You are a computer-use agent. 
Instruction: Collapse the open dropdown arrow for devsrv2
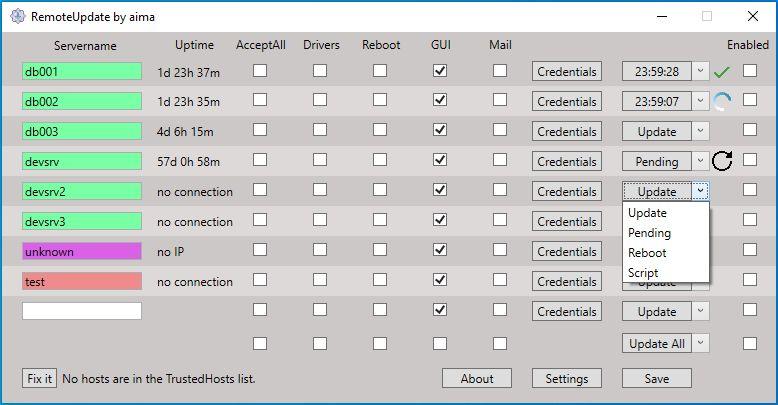(701, 192)
